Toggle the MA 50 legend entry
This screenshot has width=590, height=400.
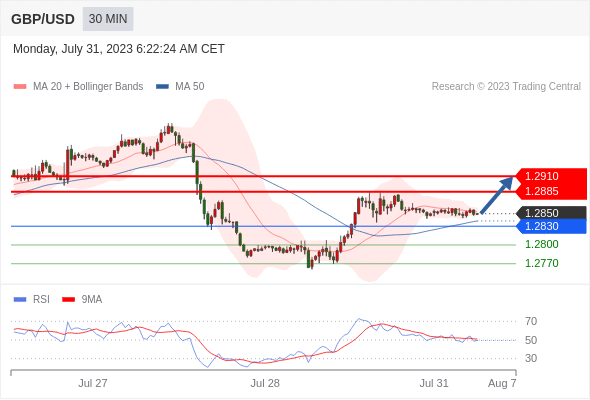coord(180,87)
